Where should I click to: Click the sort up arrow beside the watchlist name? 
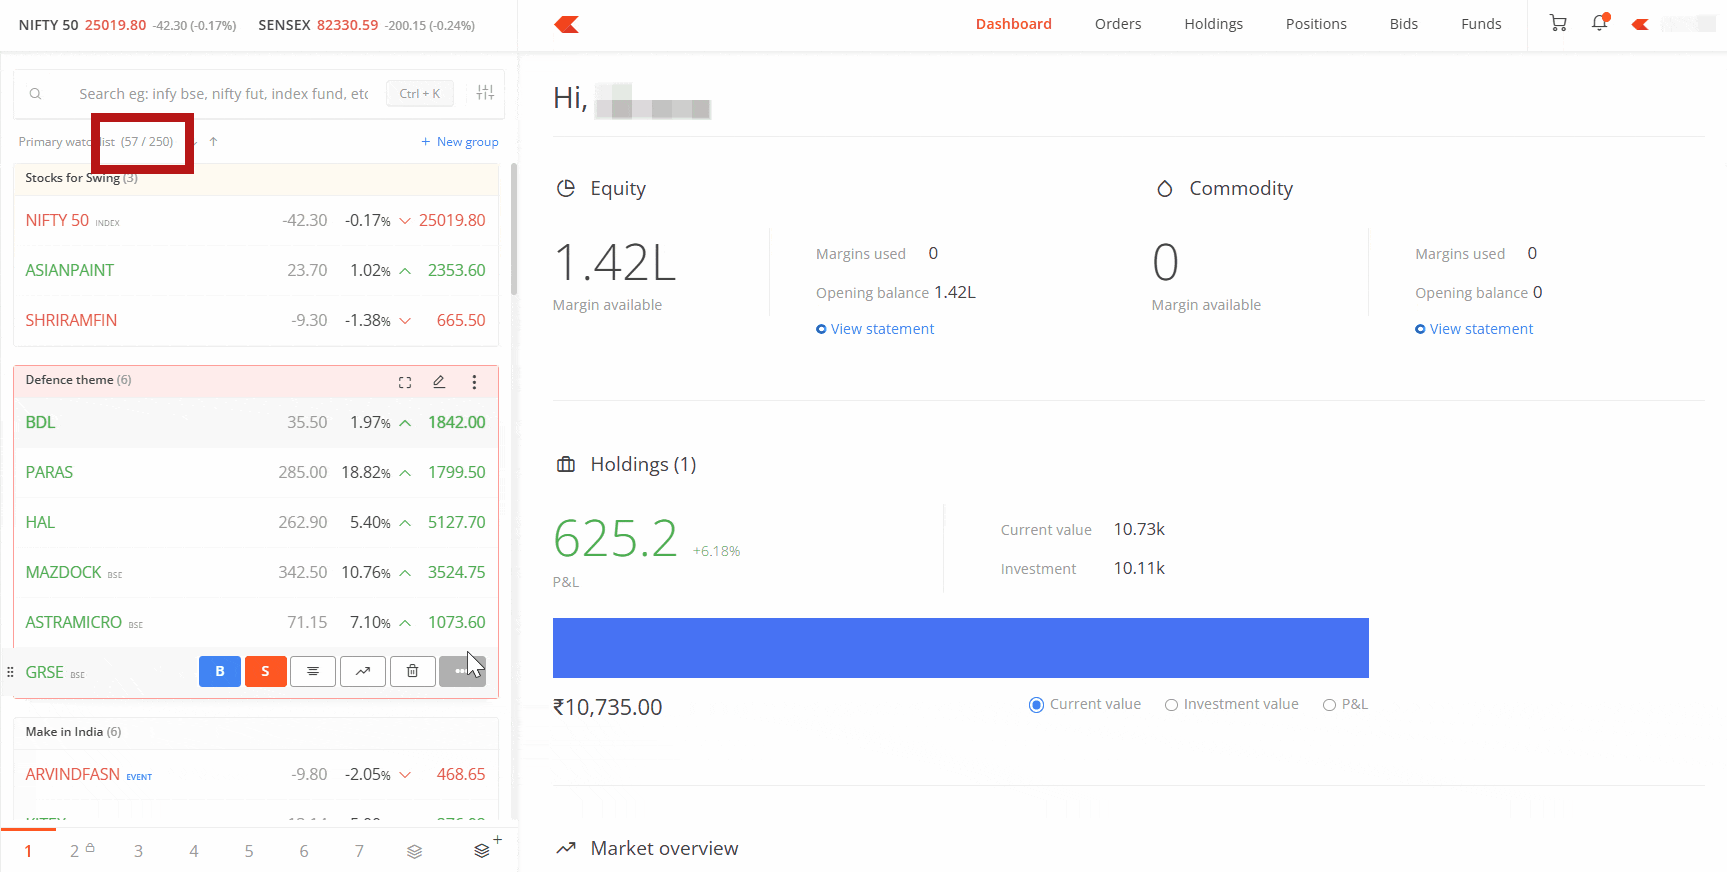pos(213,142)
